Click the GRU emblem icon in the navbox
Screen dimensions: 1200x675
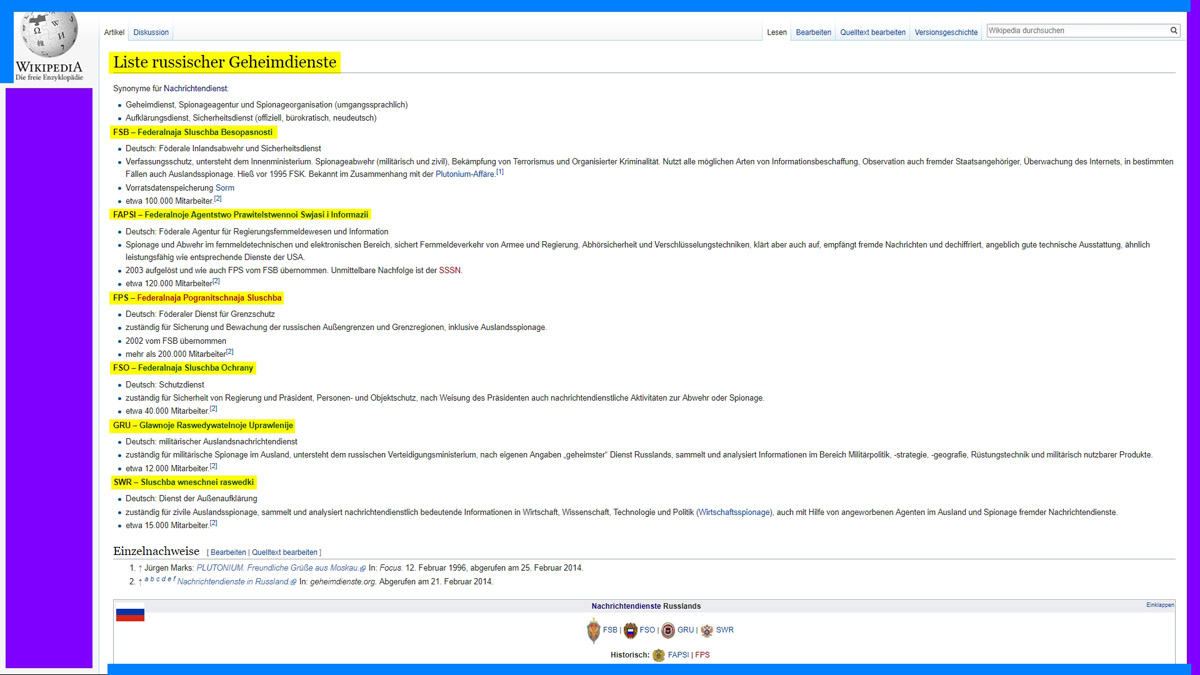[668, 631]
